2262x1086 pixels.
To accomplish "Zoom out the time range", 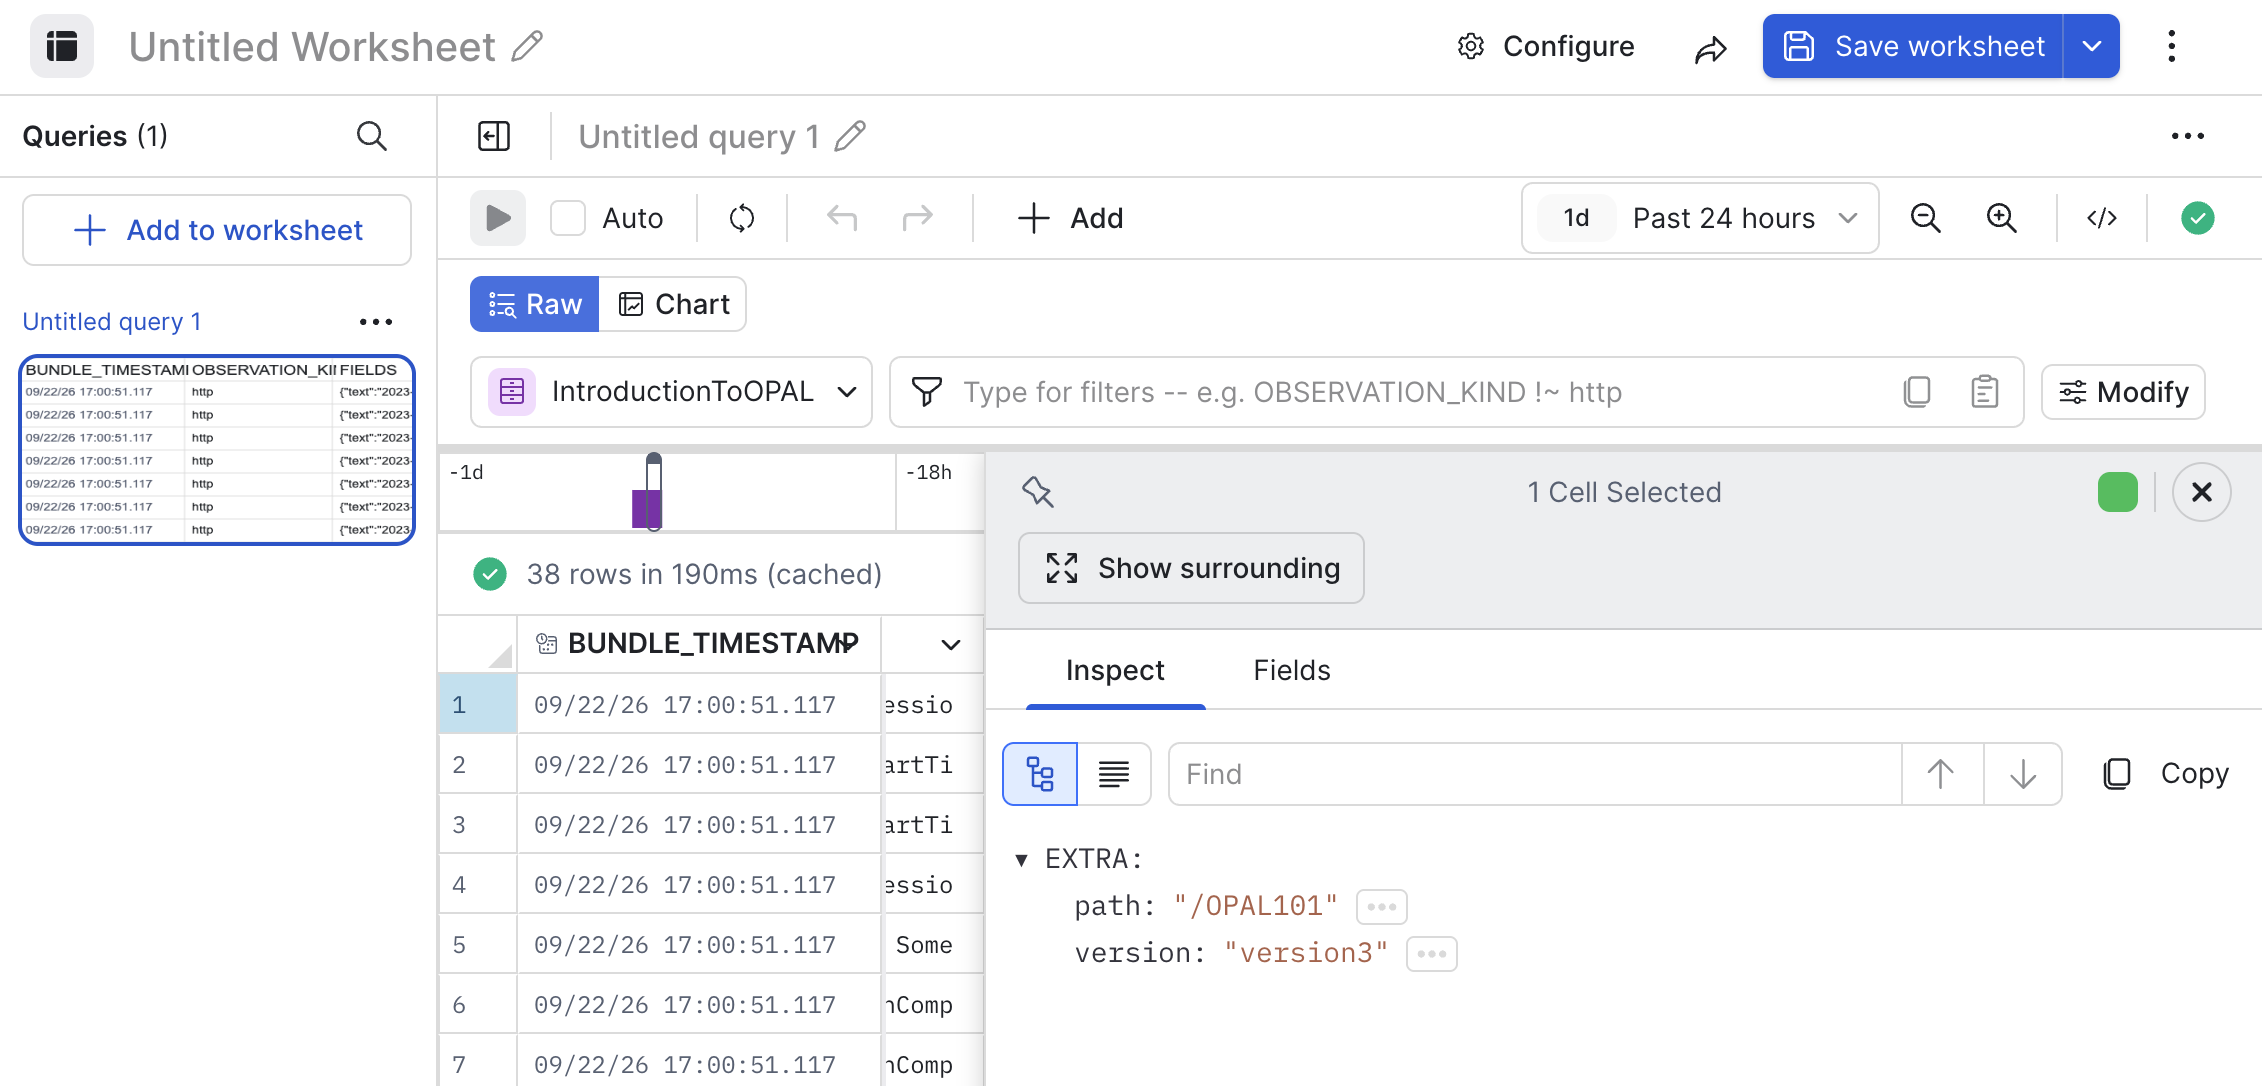I will [1925, 218].
